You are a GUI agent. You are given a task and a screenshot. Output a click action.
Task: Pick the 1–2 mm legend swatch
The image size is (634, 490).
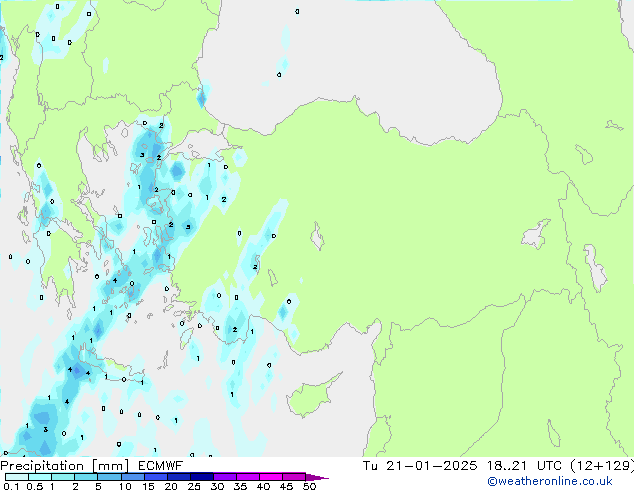click(x=63, y=477)
